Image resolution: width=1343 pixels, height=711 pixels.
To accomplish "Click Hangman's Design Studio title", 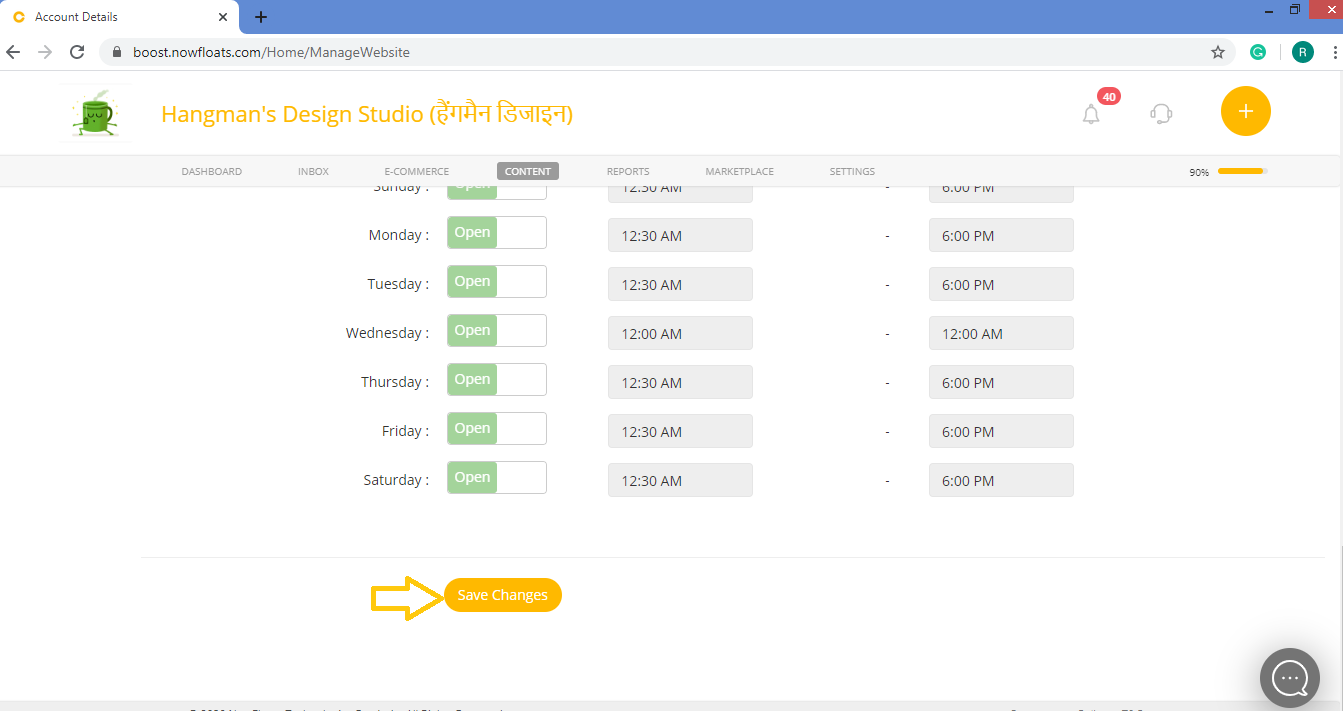I will click(x=367, y=114).
